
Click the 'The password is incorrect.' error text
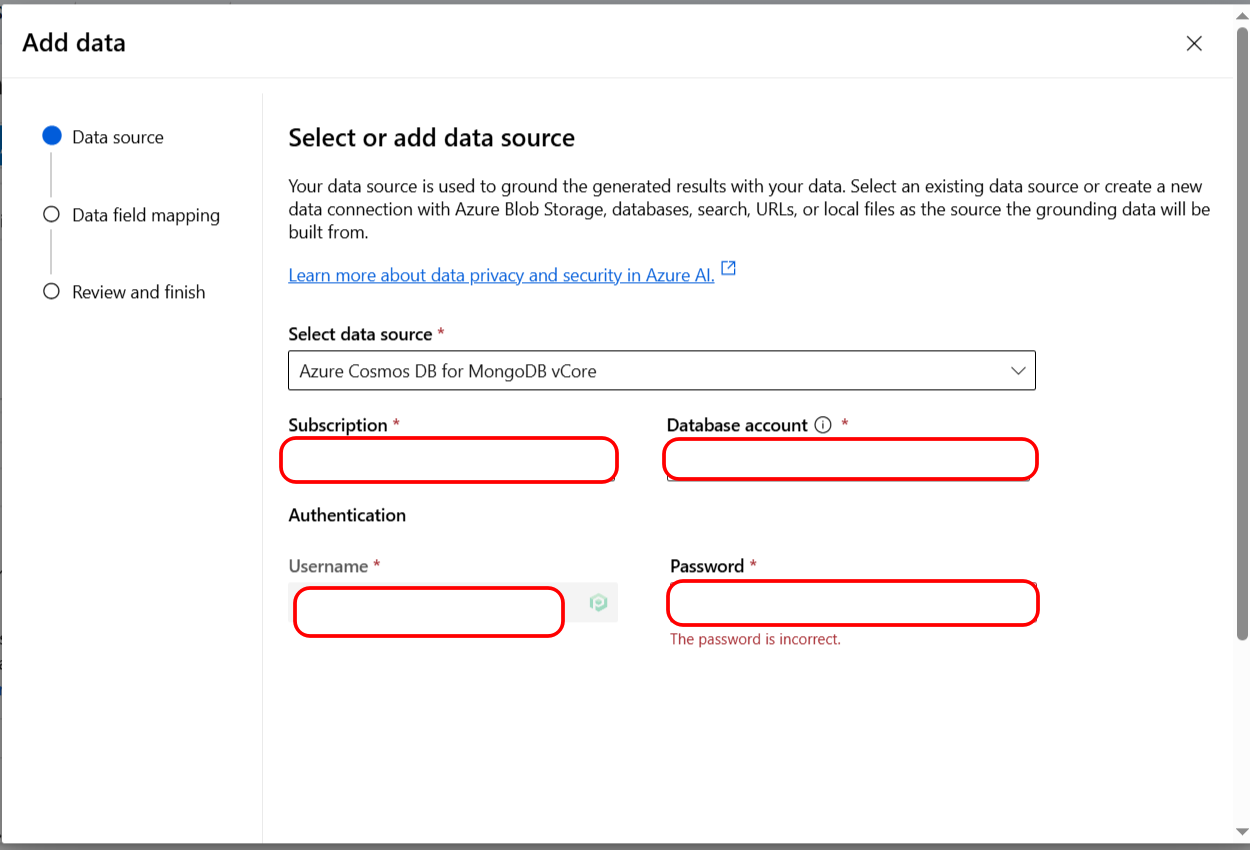755,639
